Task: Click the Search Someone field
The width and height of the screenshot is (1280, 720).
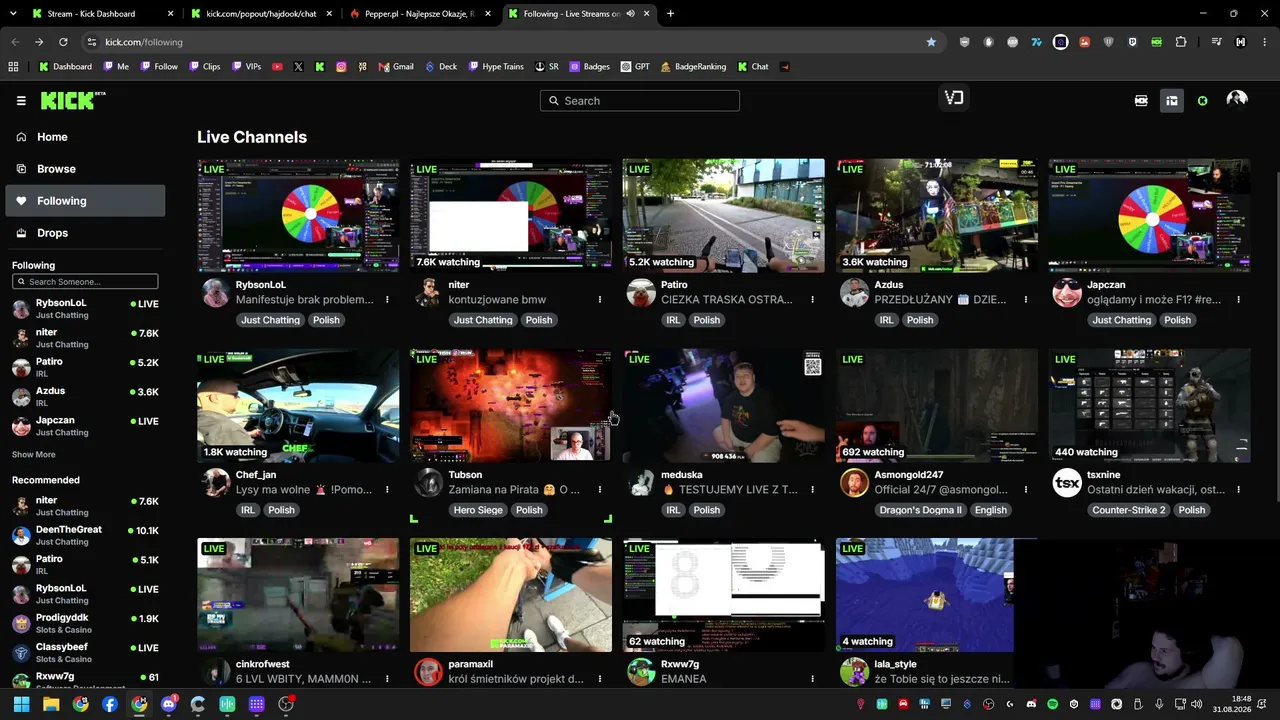Action: coord(85,282)
